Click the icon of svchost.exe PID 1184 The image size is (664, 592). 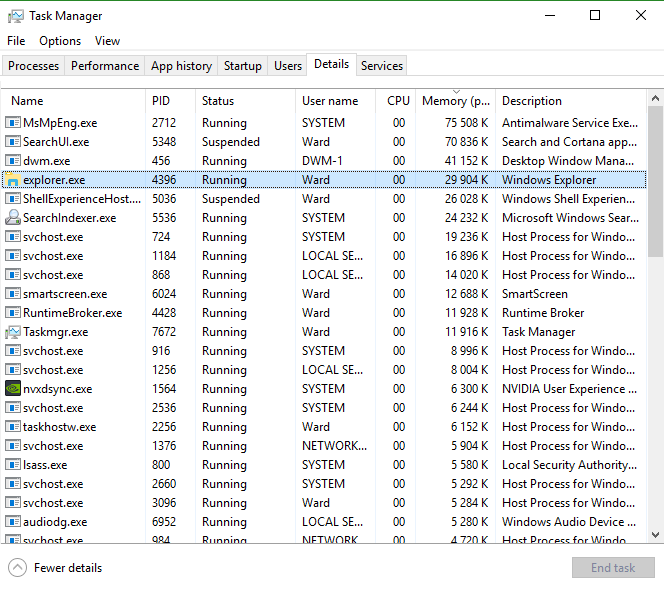pyautogui.click(x=13, y=256)
